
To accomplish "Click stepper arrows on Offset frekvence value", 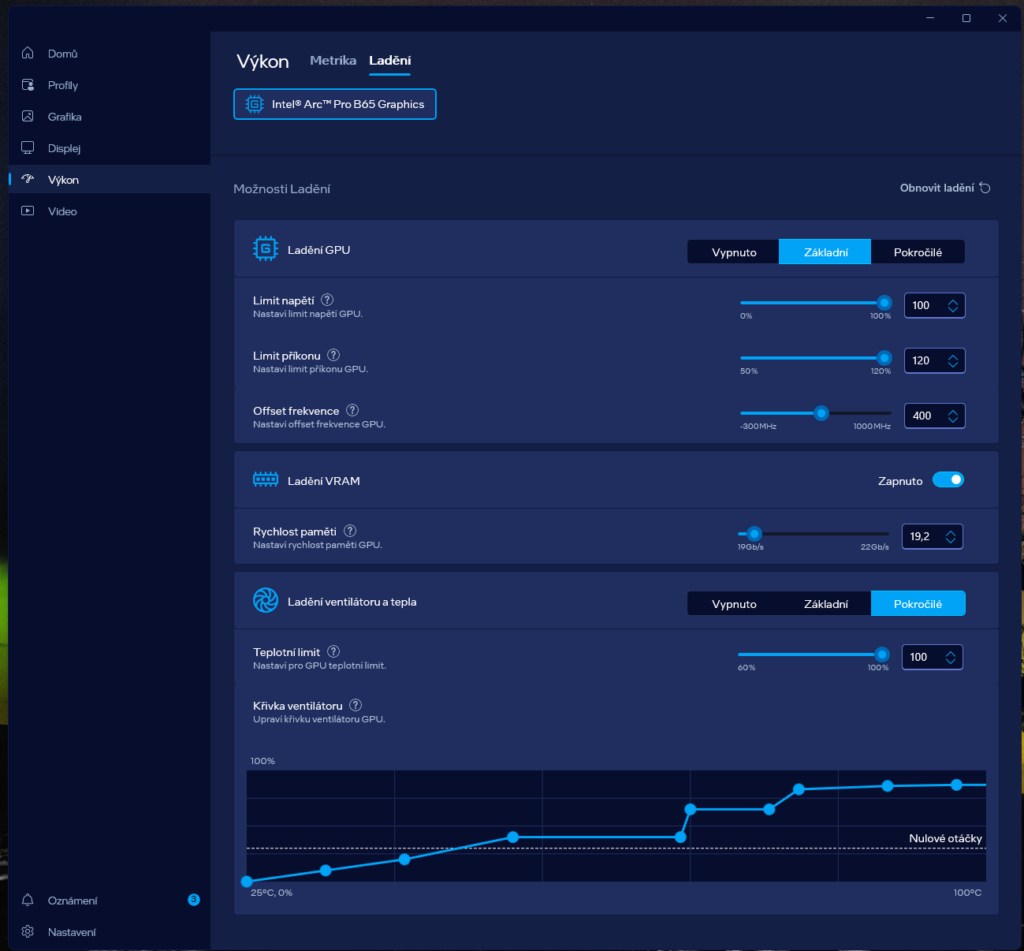I will 953,416.
